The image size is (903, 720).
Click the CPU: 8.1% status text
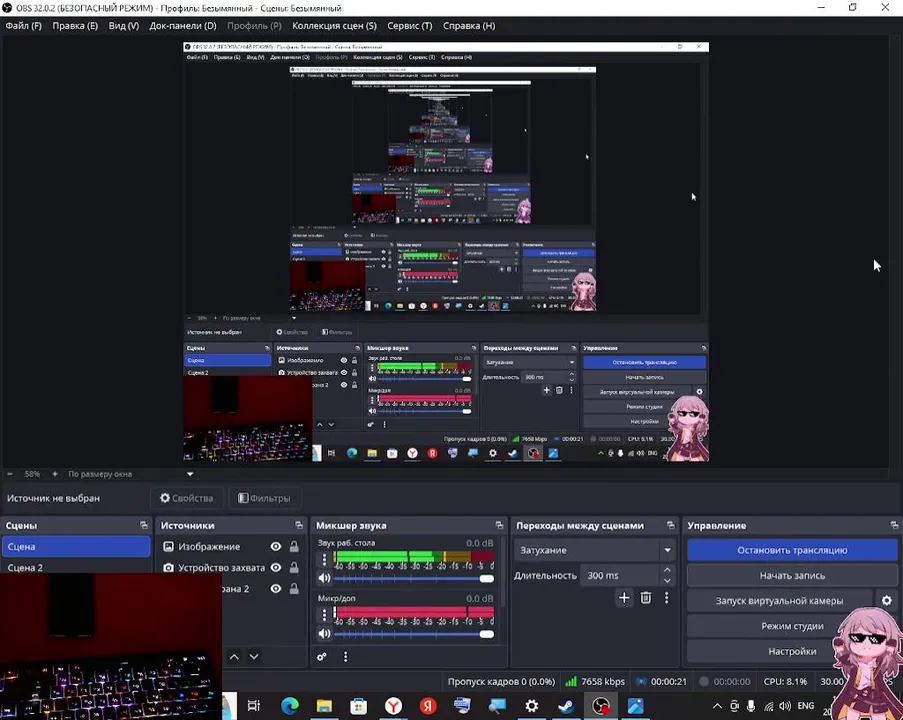784,681
